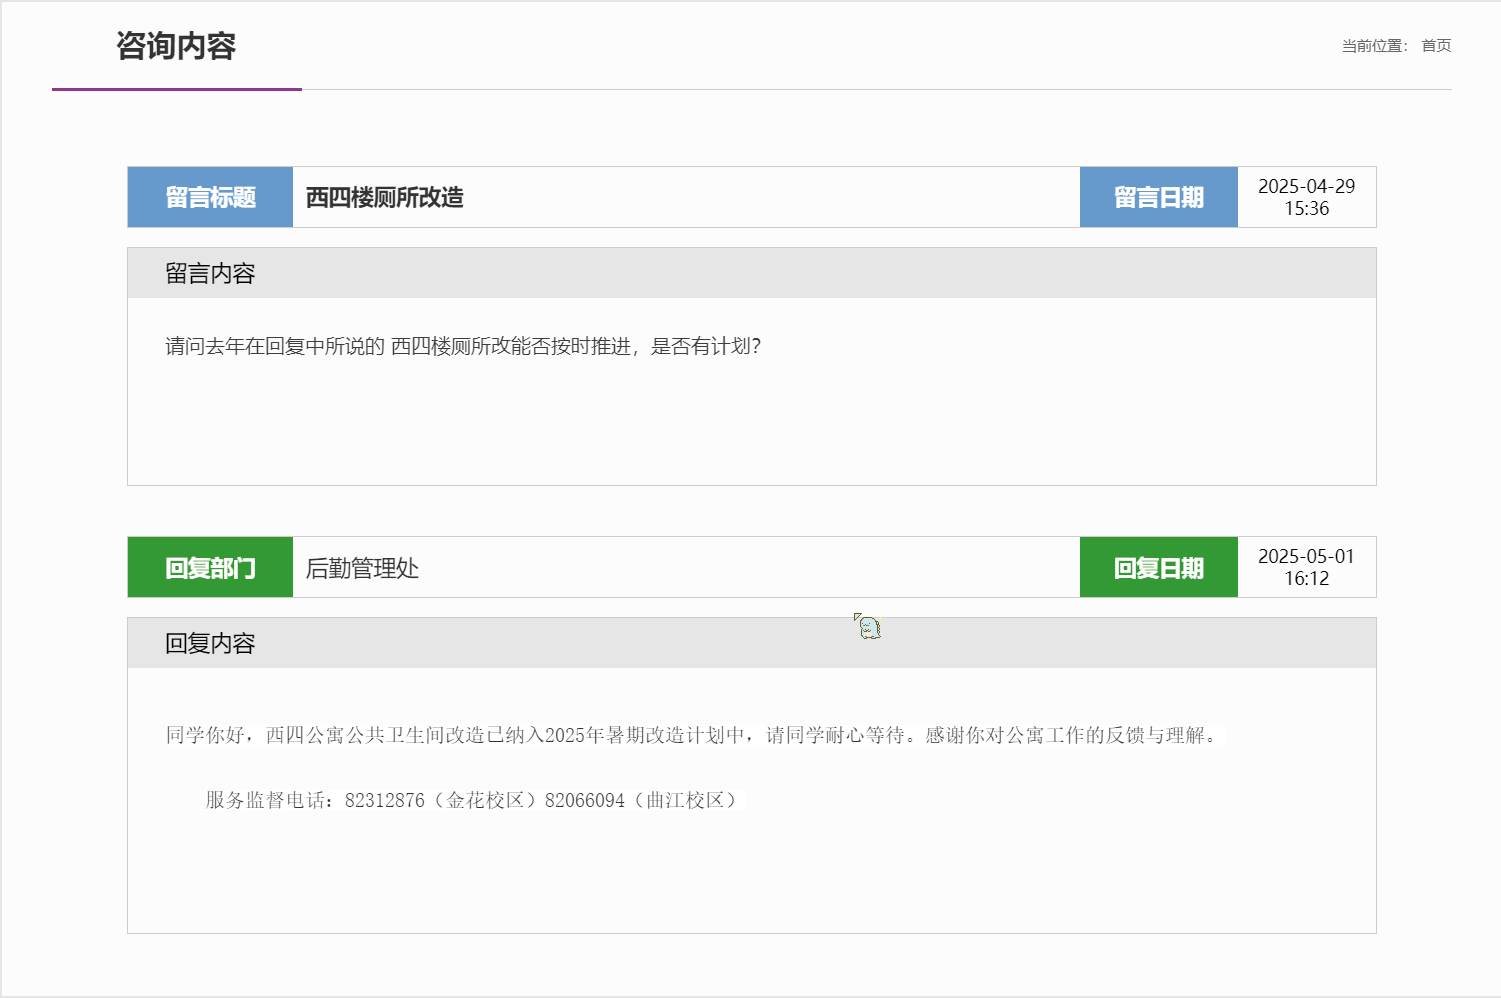This screenshot has height=998, width=1501.
Task: Click the department name 后勤管理处
Action: (362, 568)
